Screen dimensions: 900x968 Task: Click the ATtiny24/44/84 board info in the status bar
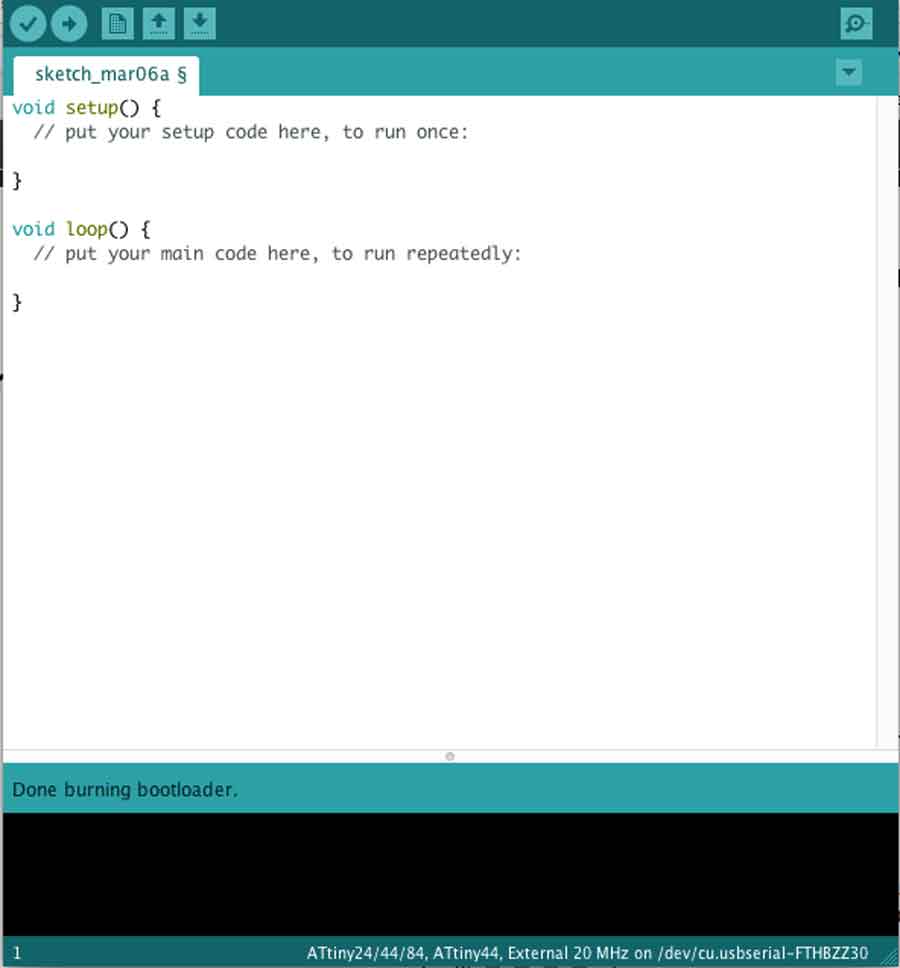(x=587, y=953)
